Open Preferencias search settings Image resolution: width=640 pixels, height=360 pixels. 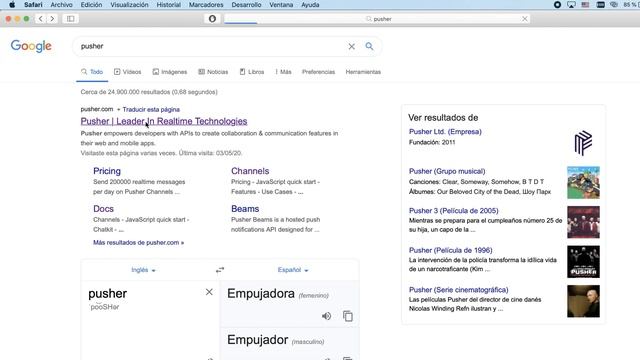pos(318,72)
